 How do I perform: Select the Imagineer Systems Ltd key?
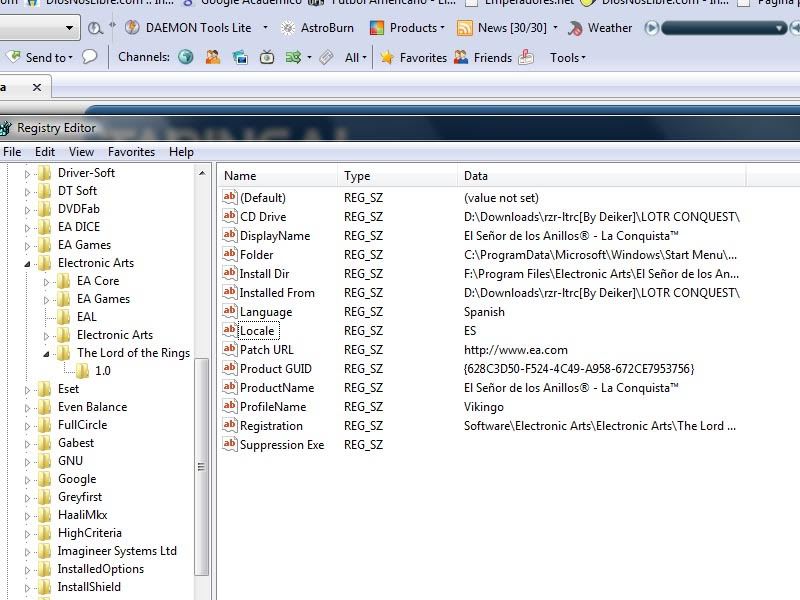(117, 551)
